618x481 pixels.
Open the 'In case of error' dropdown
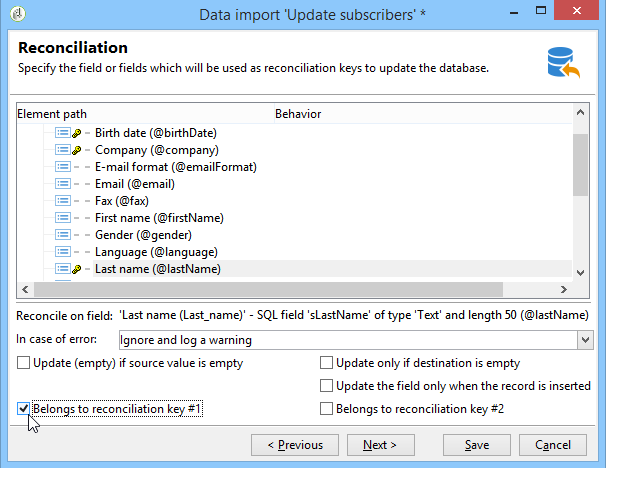click(x=585, y=340)
